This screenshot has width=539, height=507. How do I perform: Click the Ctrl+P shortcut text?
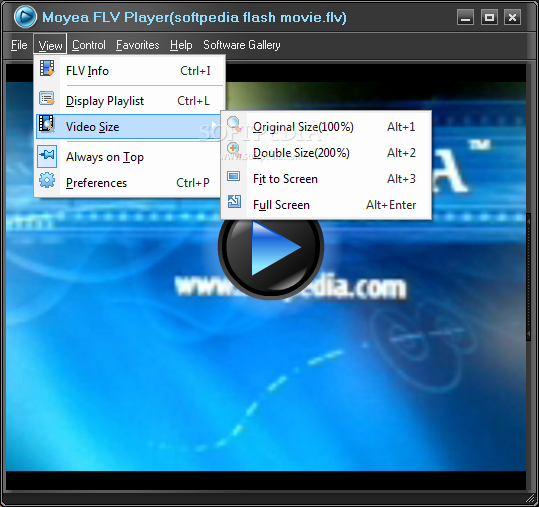coord(193,183)
